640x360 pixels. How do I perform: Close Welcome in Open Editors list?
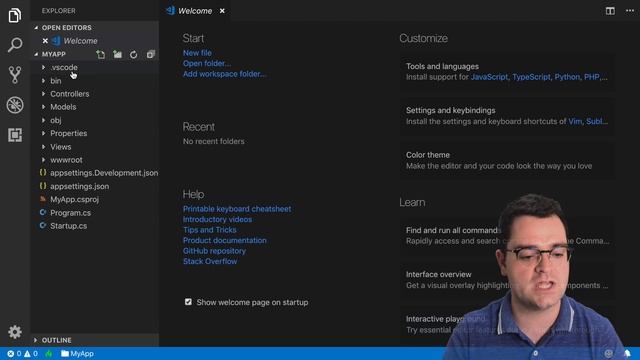(45, 41)
